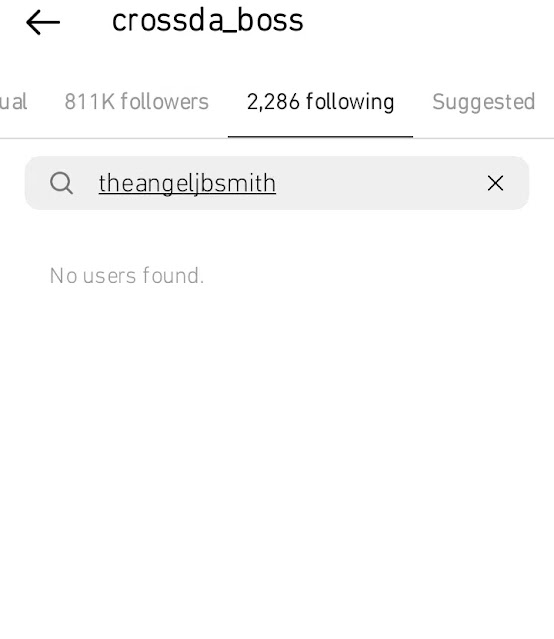Click the magnifying glass search icon
Image resolution: width=554 pixels, height=639 pixels.
pos(62,183)
